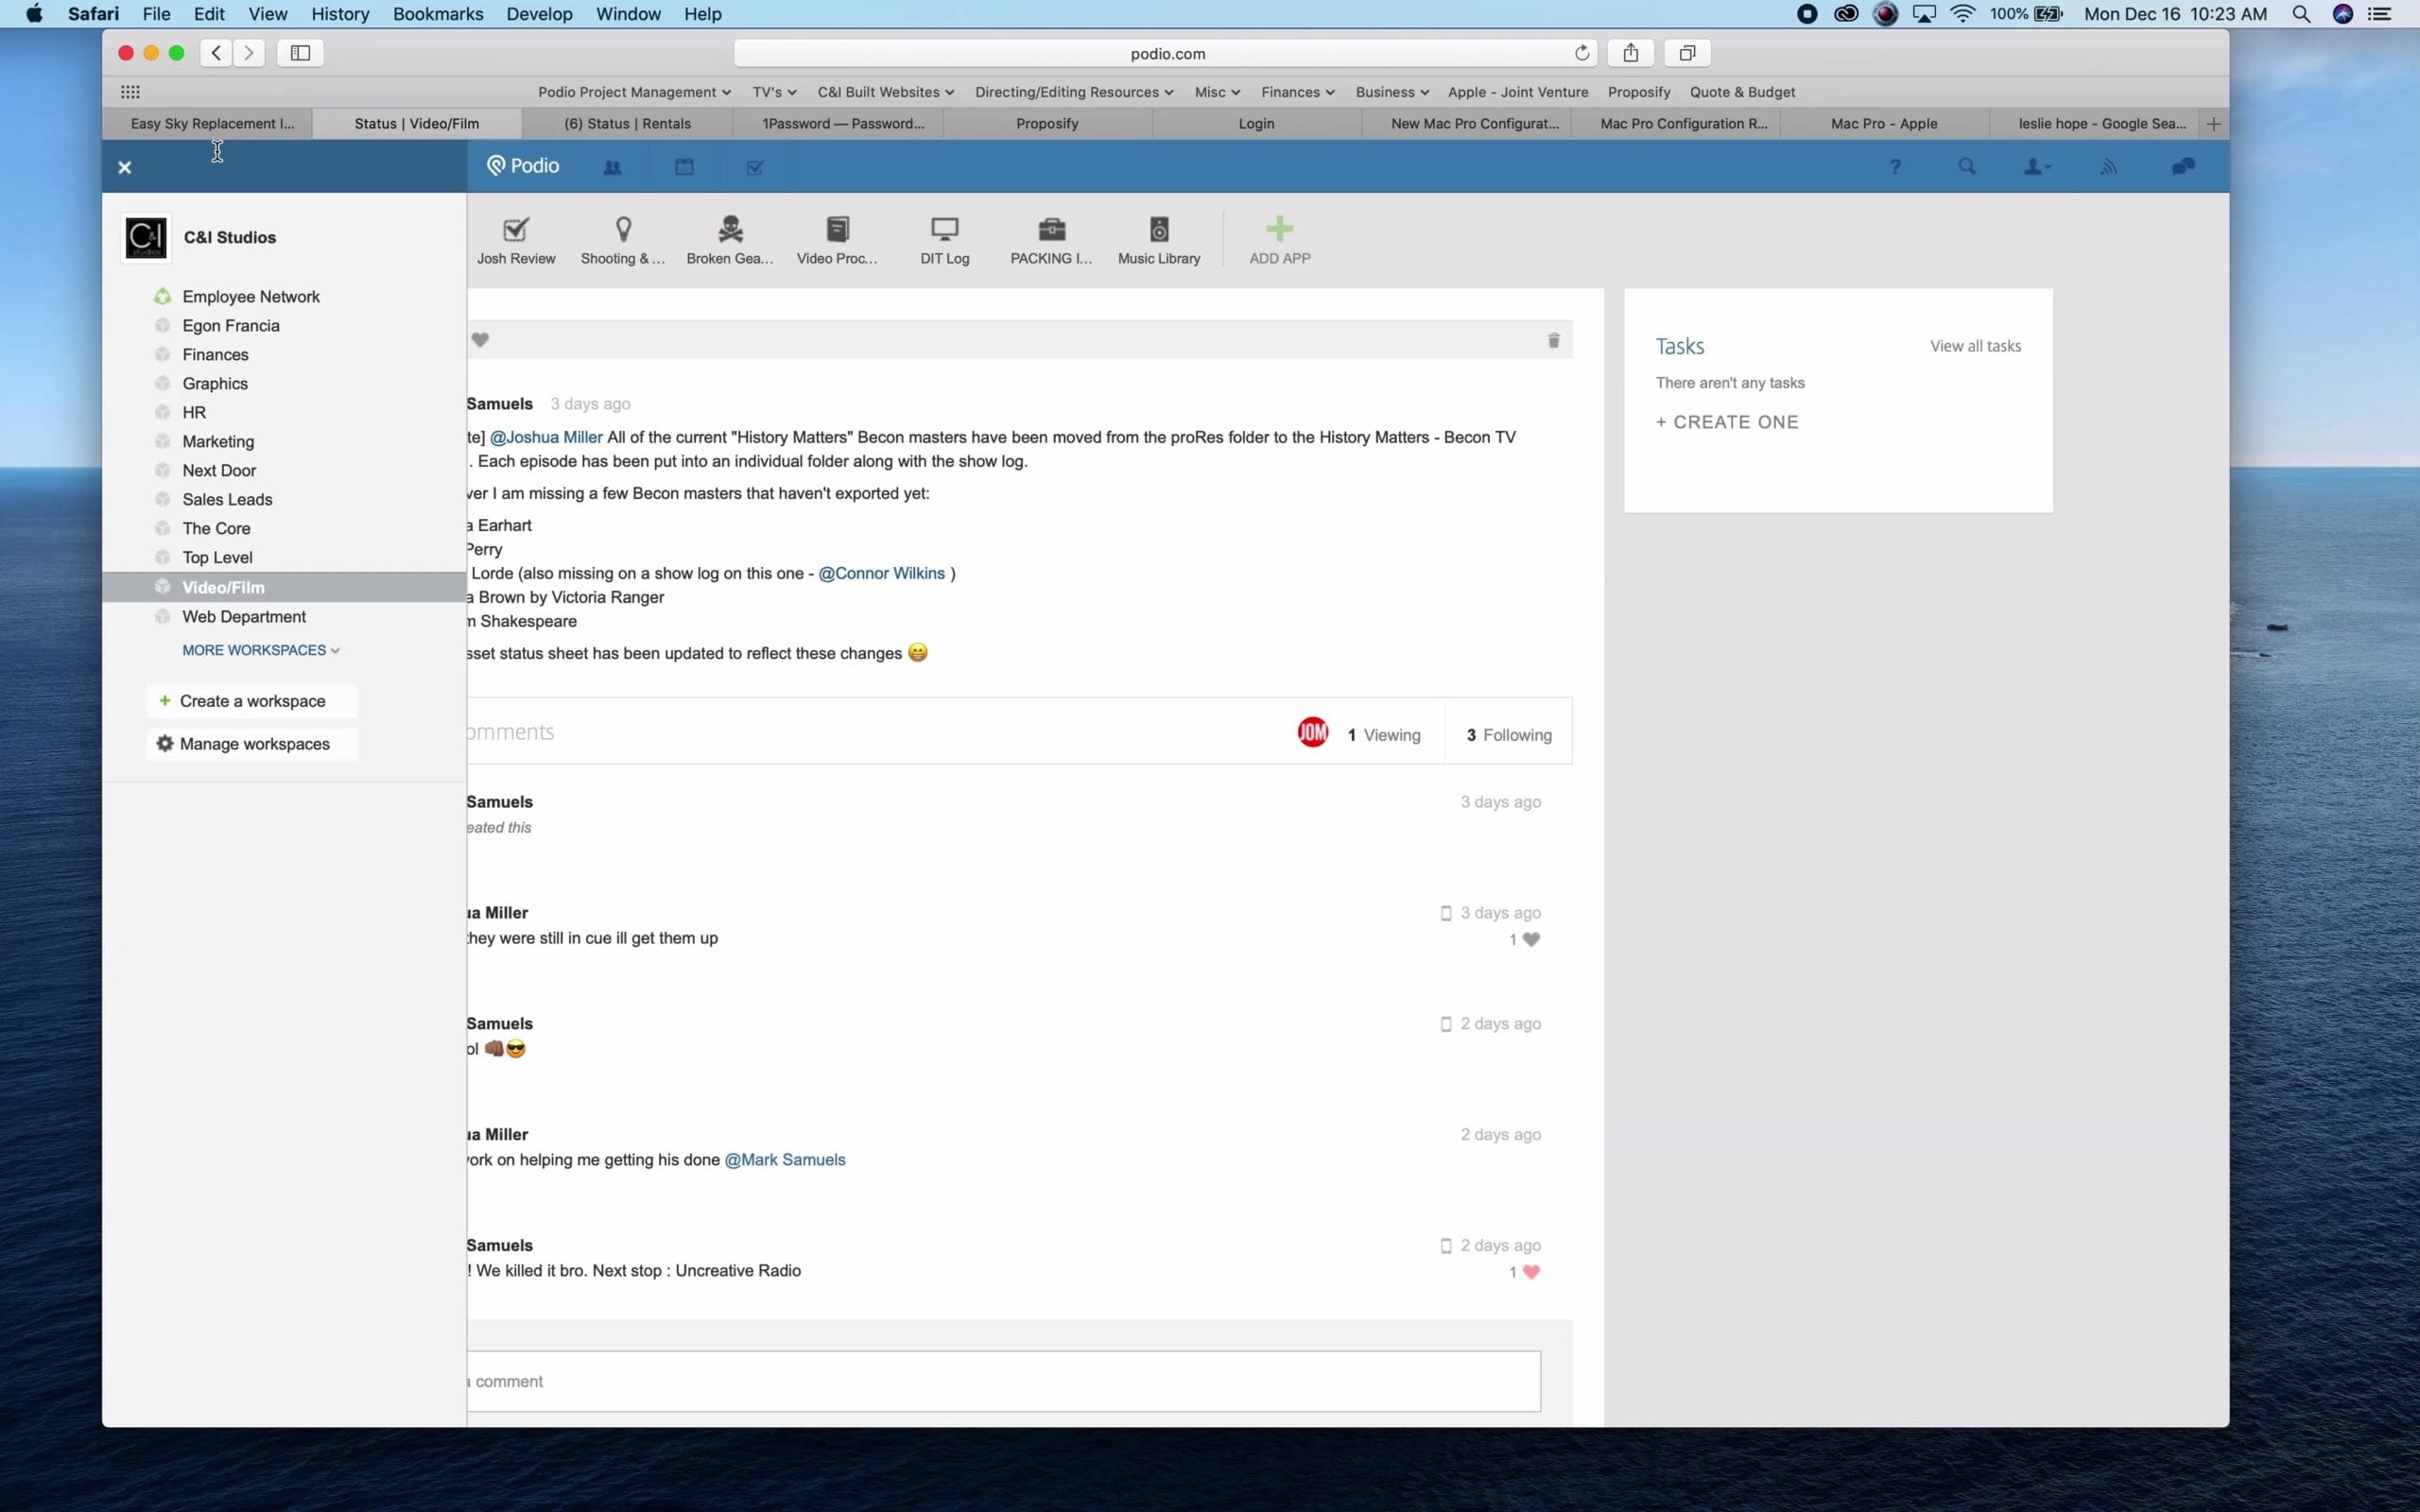Viewport: 2420px width, 1512px height.
Task: Open the Music Library app
Action: click(1159, 241)
